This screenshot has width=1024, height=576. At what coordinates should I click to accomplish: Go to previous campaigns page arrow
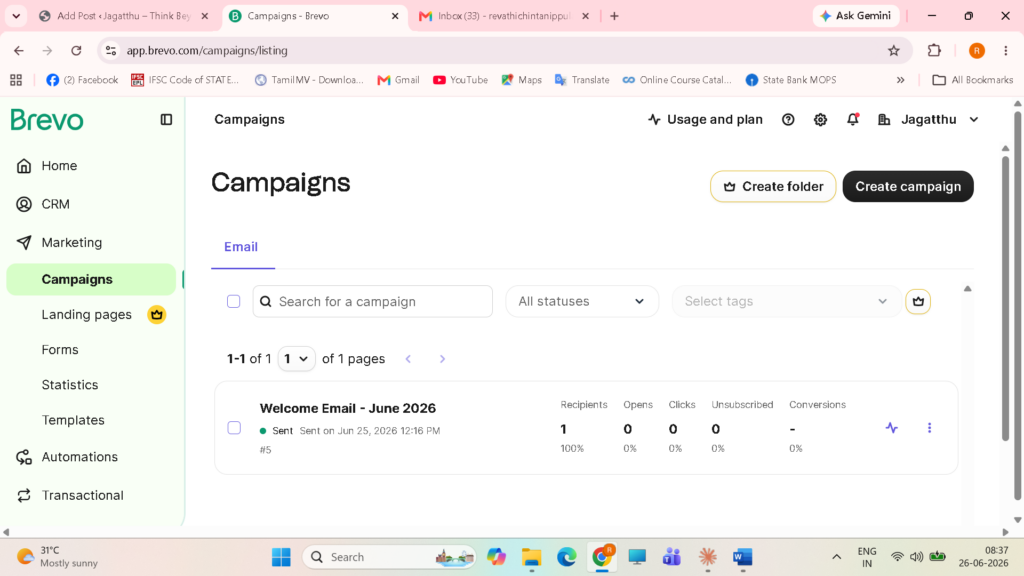click(408, 359)
